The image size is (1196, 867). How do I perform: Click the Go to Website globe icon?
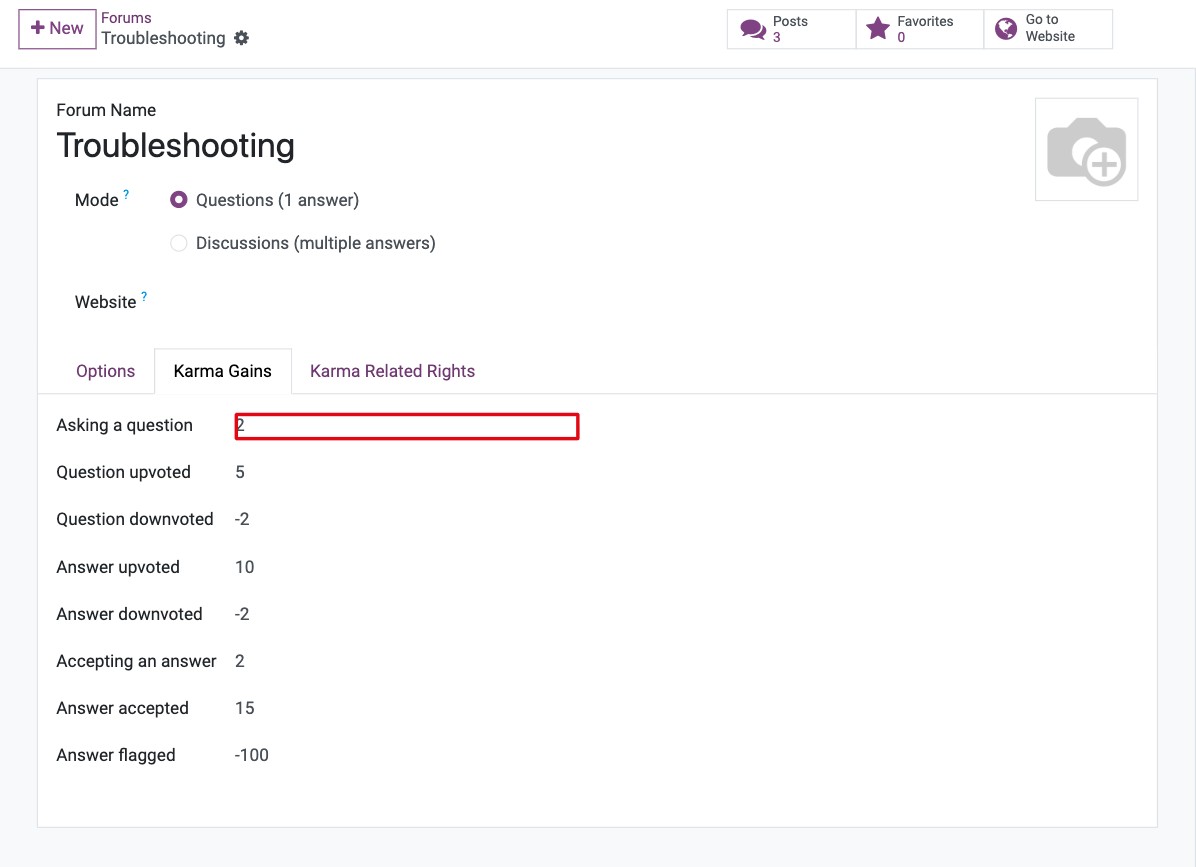point(1006,29)
